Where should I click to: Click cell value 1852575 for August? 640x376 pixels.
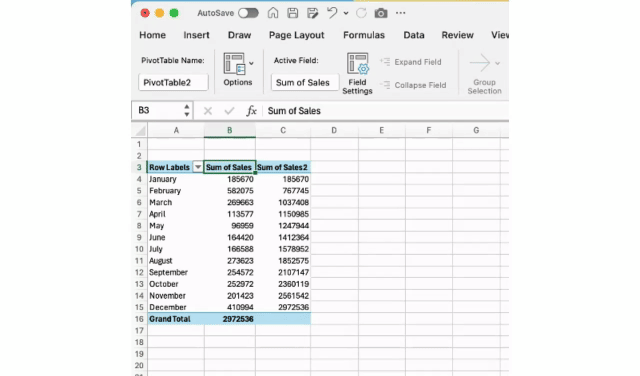pyautogui.click(x=293, y=261)
